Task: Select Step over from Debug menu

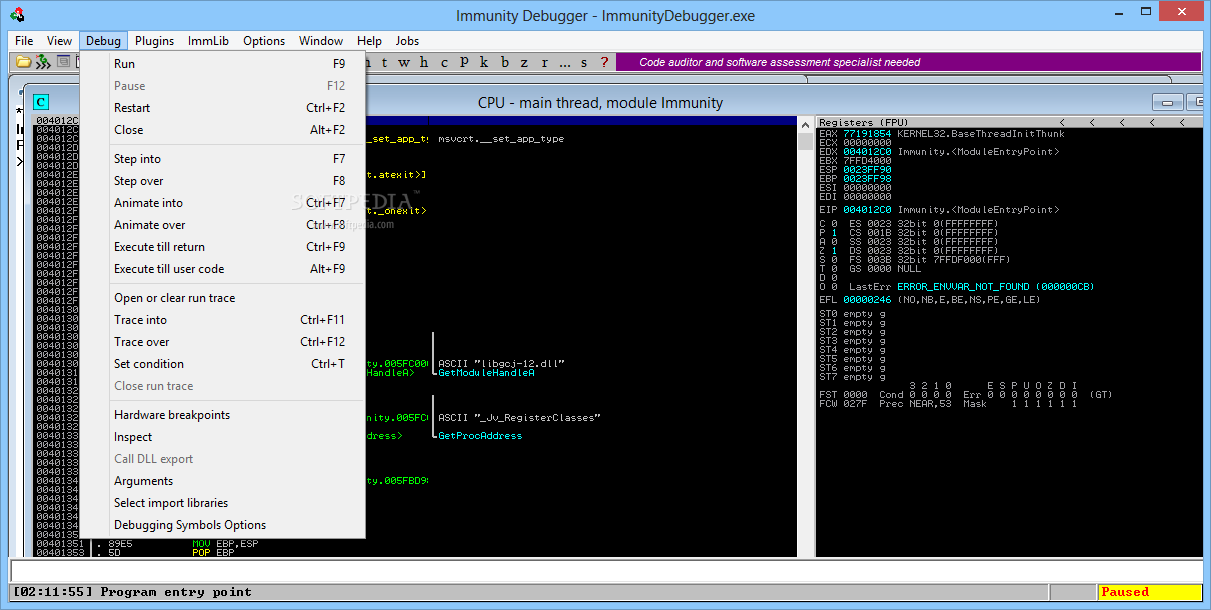Action: coord(236,181)
